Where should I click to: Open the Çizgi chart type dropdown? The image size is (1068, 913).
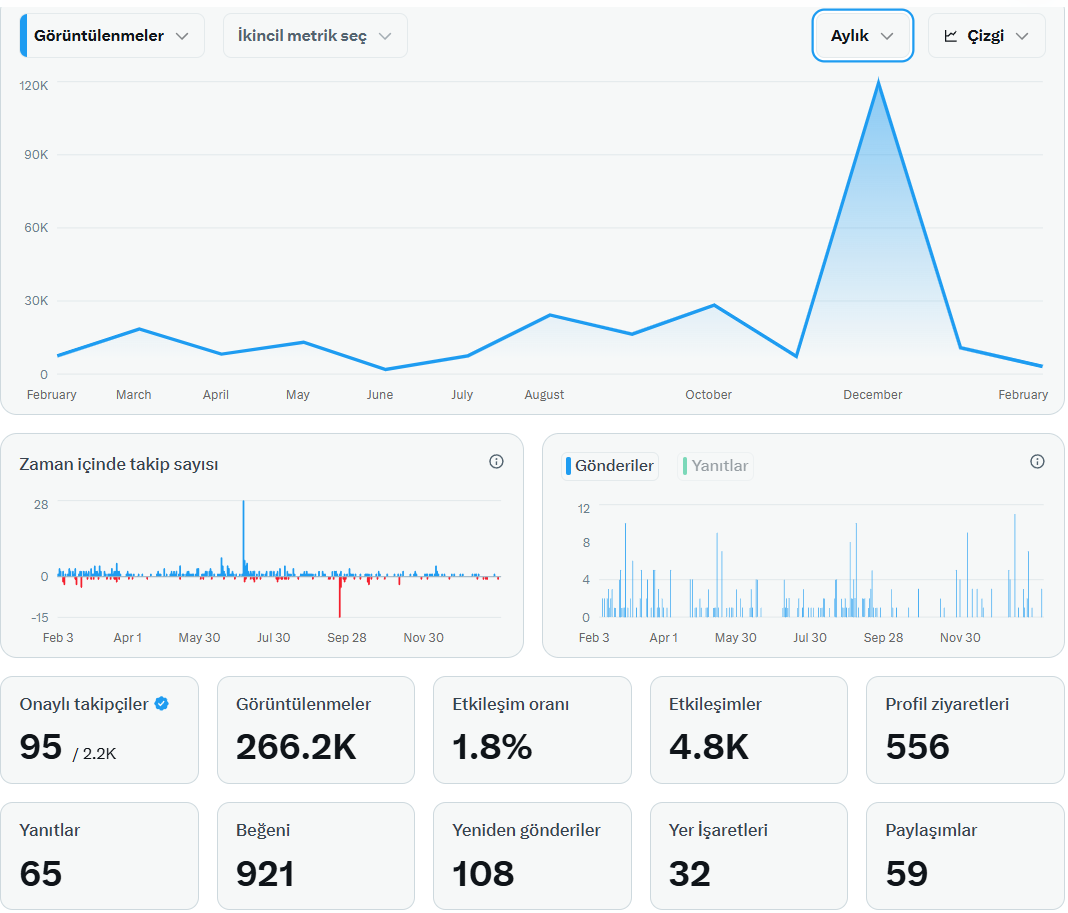[986, 35]
